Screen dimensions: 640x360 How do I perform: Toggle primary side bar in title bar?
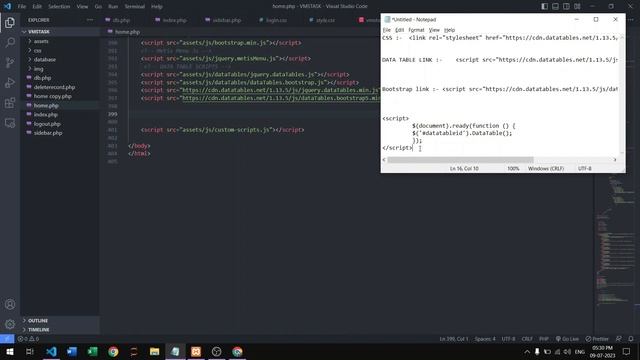click(x=544, y=6)
